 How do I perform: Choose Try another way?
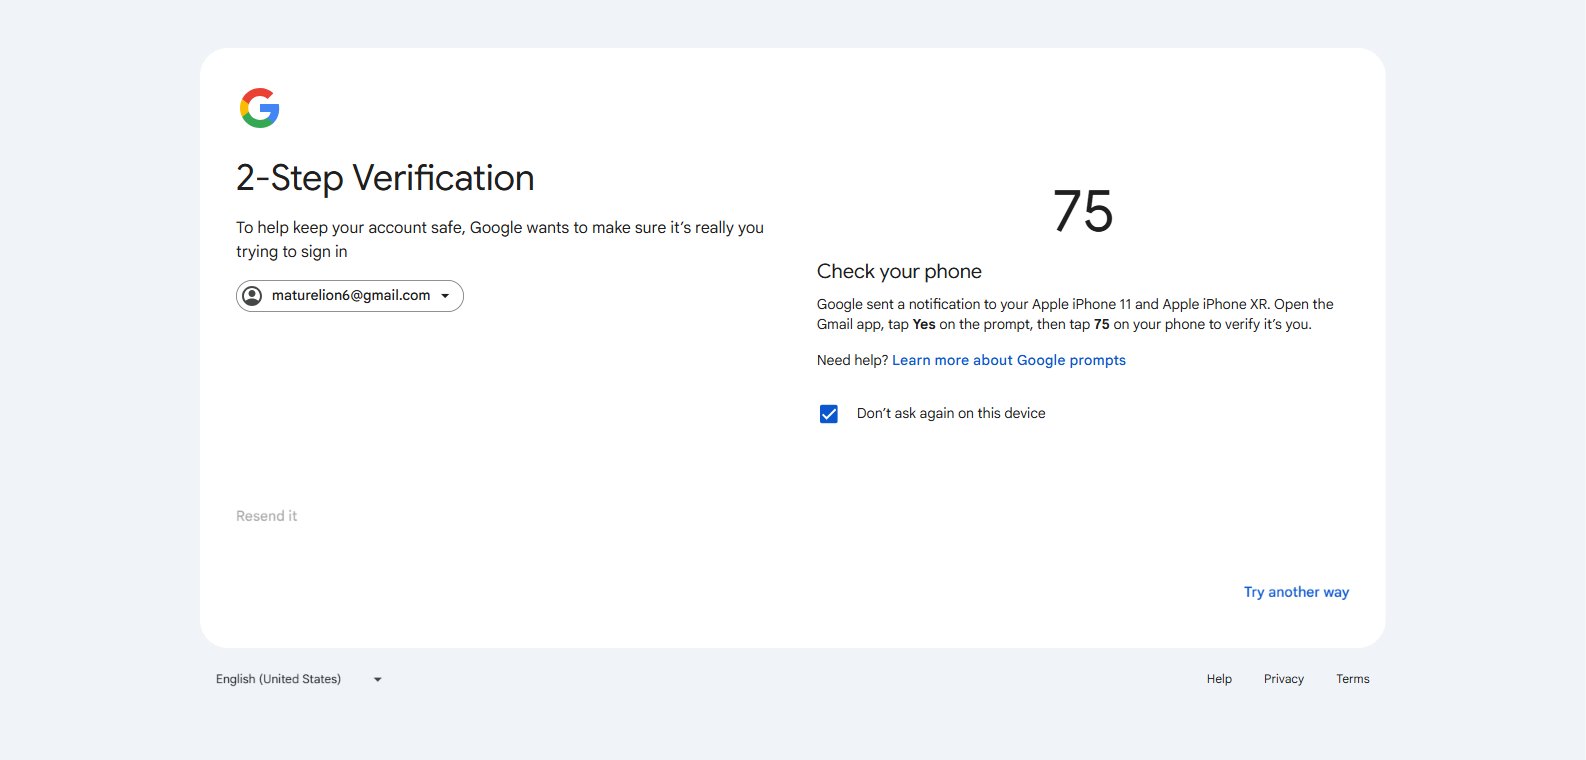pos(1296,592)
